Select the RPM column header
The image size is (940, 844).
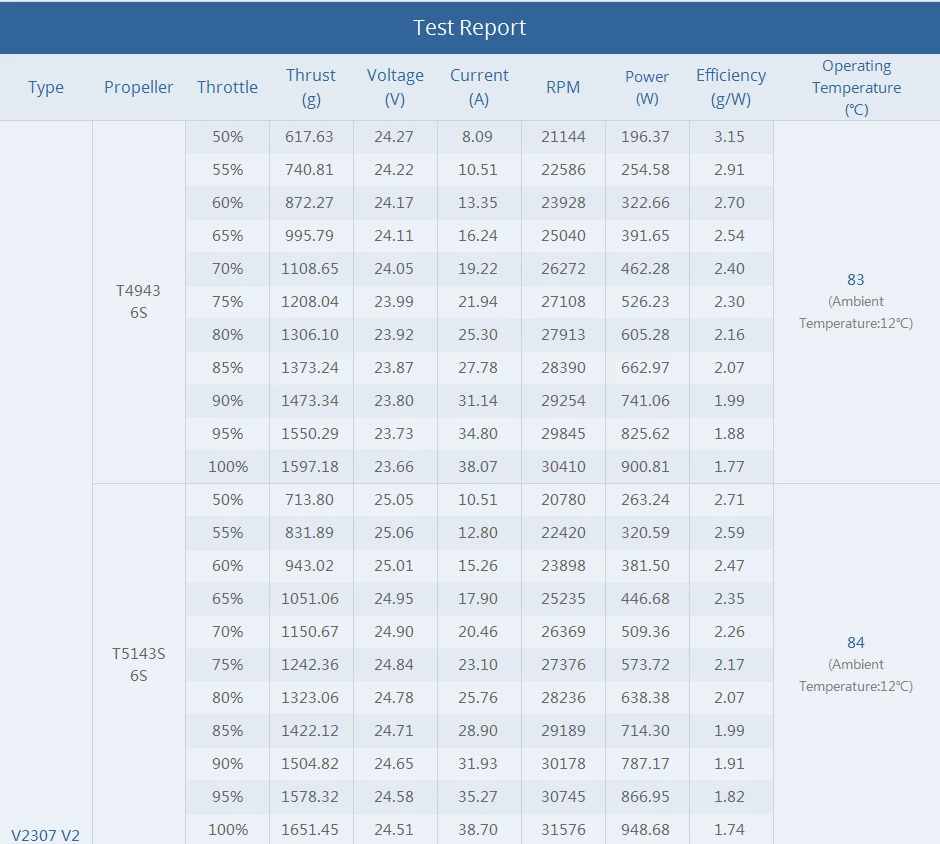pyautogui.click(x=563, y=87)
